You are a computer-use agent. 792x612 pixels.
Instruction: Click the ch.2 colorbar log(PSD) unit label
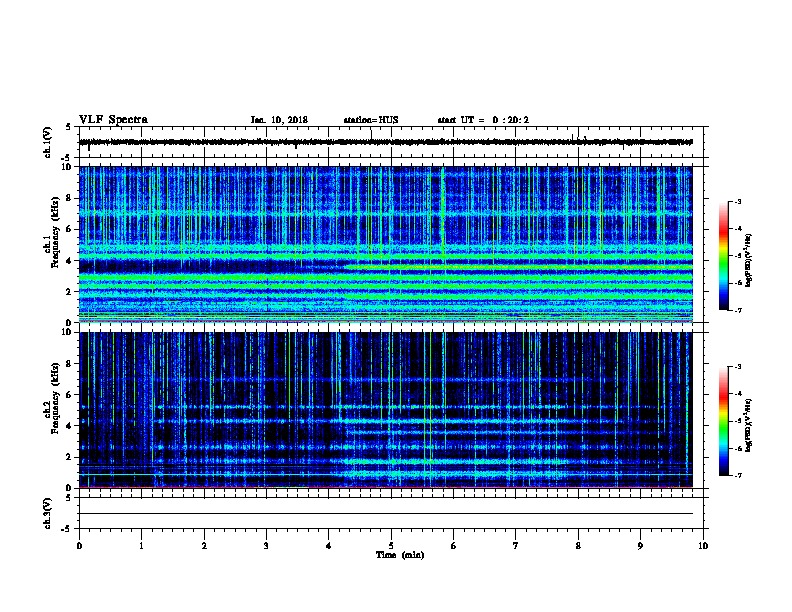[x=748, y=425]
